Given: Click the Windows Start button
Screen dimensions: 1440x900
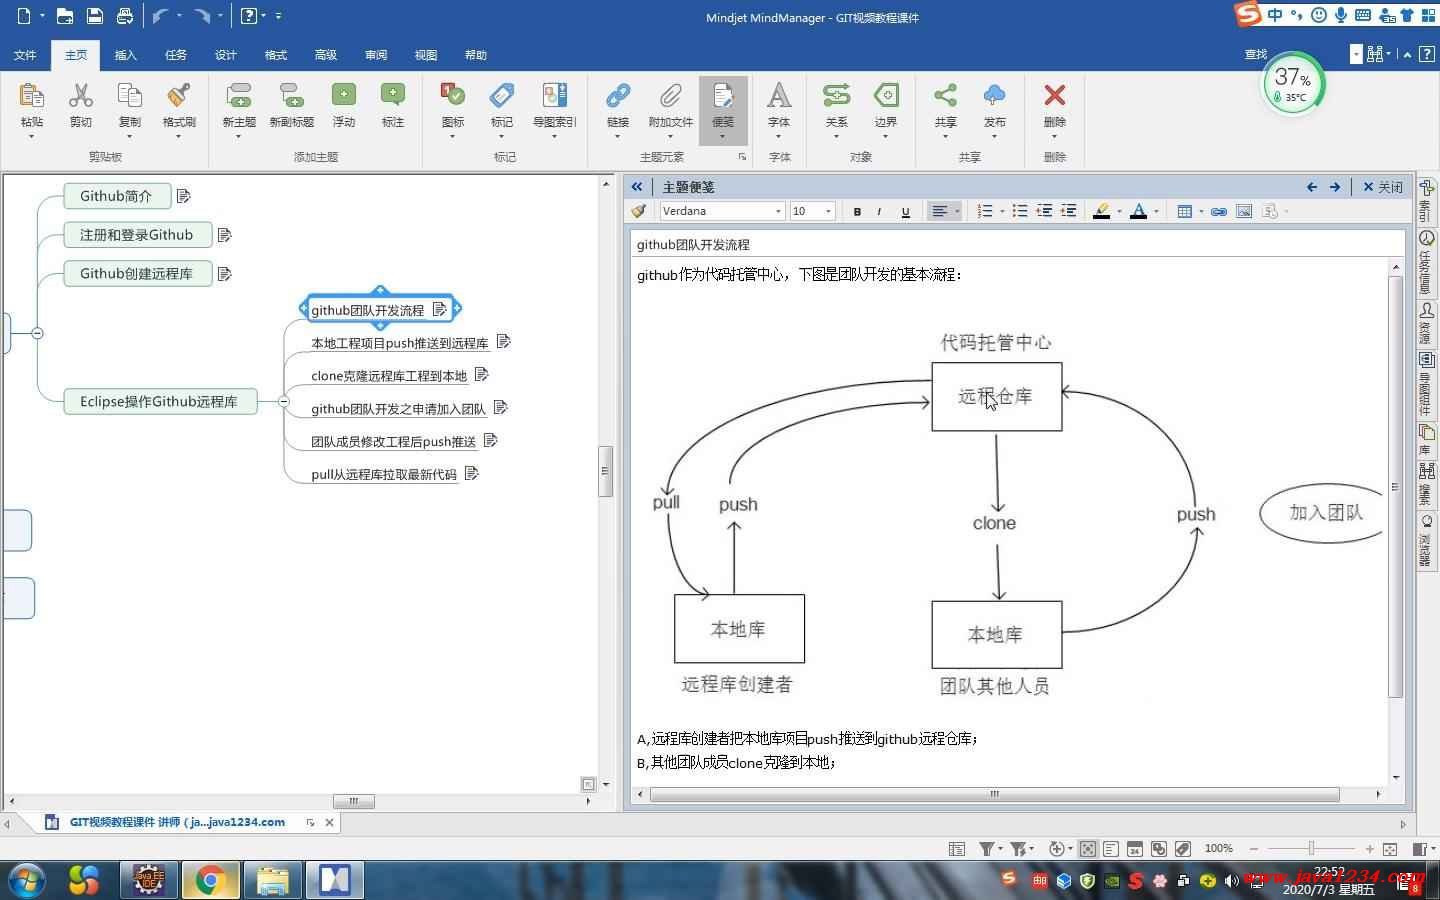Looking at the screenshot, I should [x=26, y=880].
